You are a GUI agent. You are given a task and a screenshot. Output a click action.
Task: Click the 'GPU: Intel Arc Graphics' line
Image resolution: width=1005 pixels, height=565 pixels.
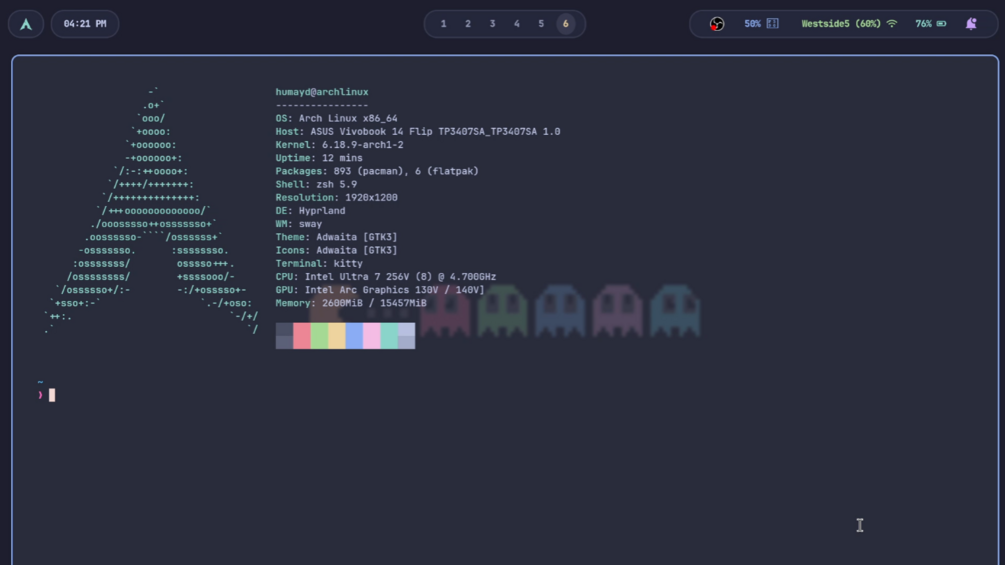click(x=380, y=290)
